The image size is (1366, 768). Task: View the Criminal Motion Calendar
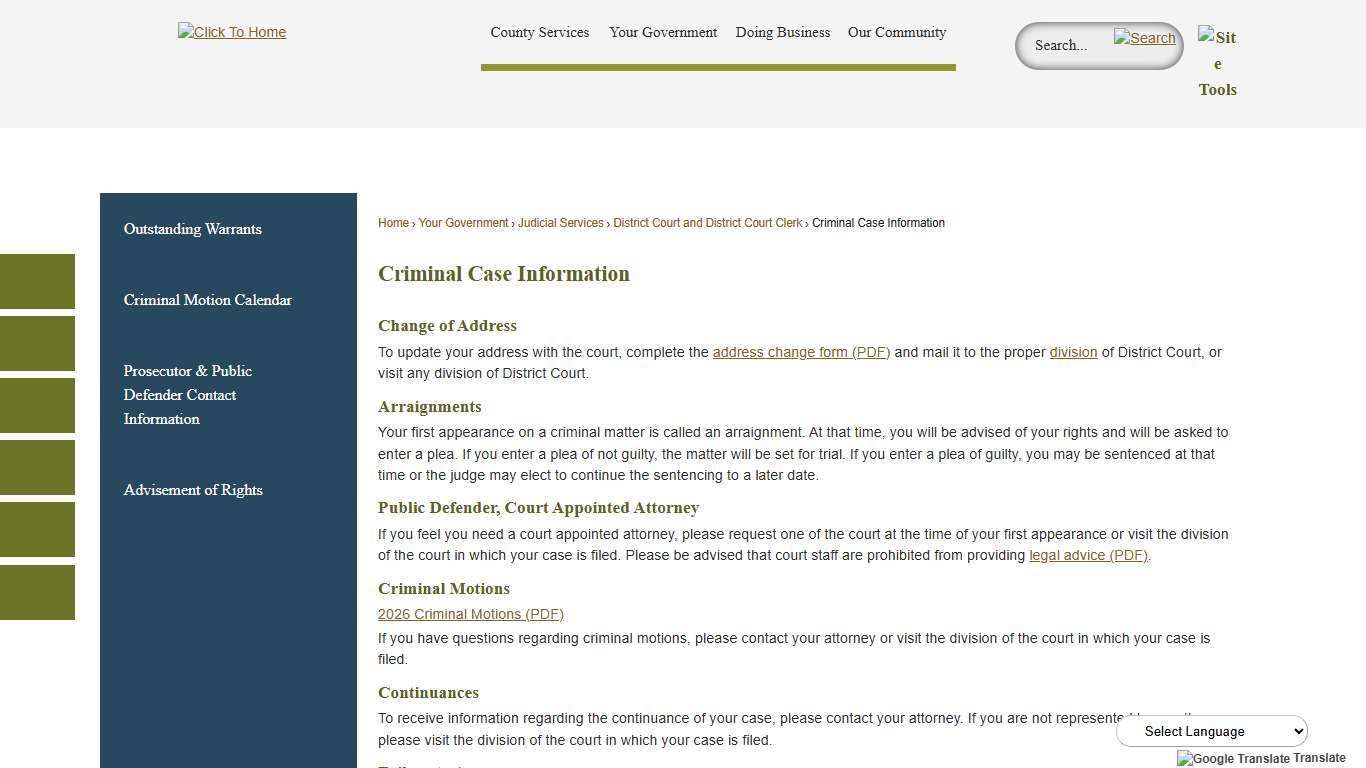(208, 300)
